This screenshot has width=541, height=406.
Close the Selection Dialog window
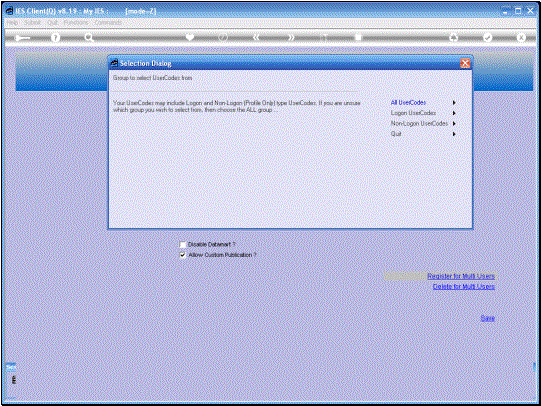pyautogui.click(x=465, y=63)
